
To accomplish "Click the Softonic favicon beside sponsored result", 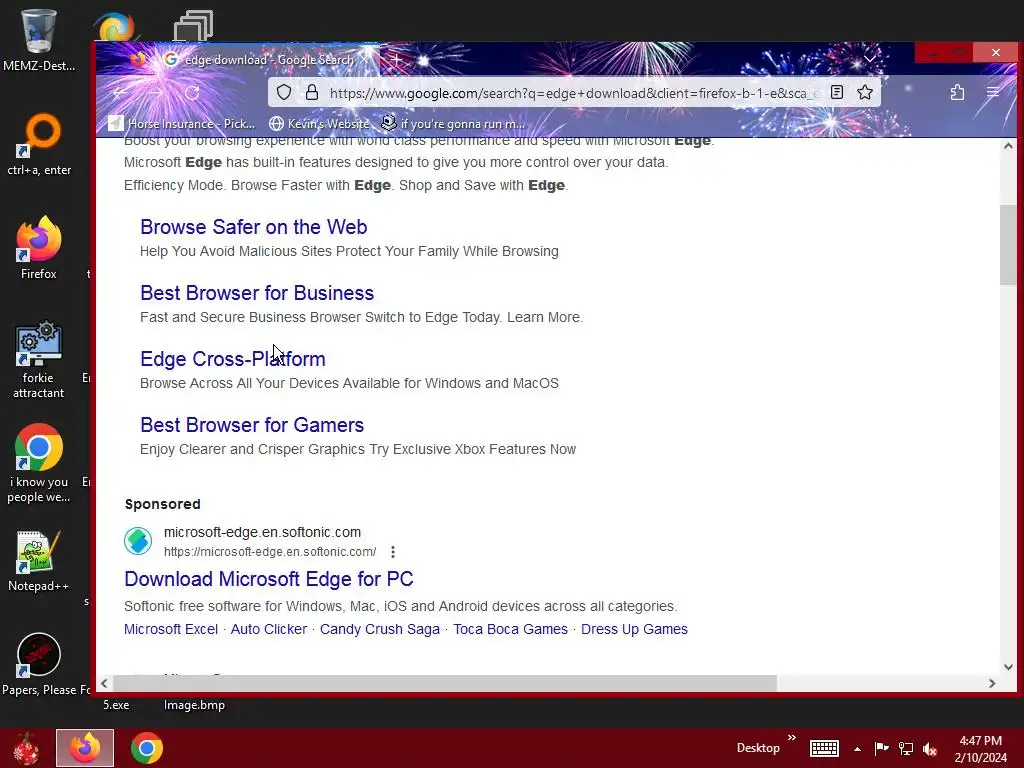I will click(x=138, y=541).
